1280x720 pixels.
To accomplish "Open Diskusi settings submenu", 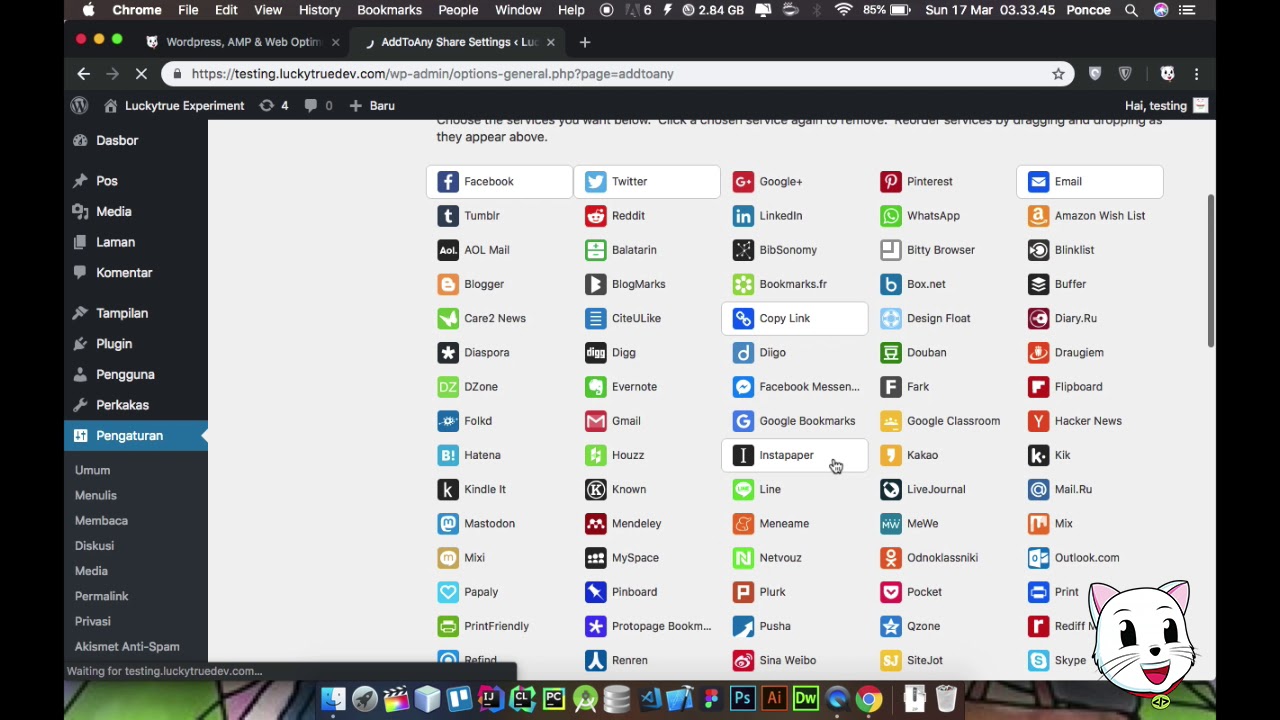I will click(x=94, y=546).
